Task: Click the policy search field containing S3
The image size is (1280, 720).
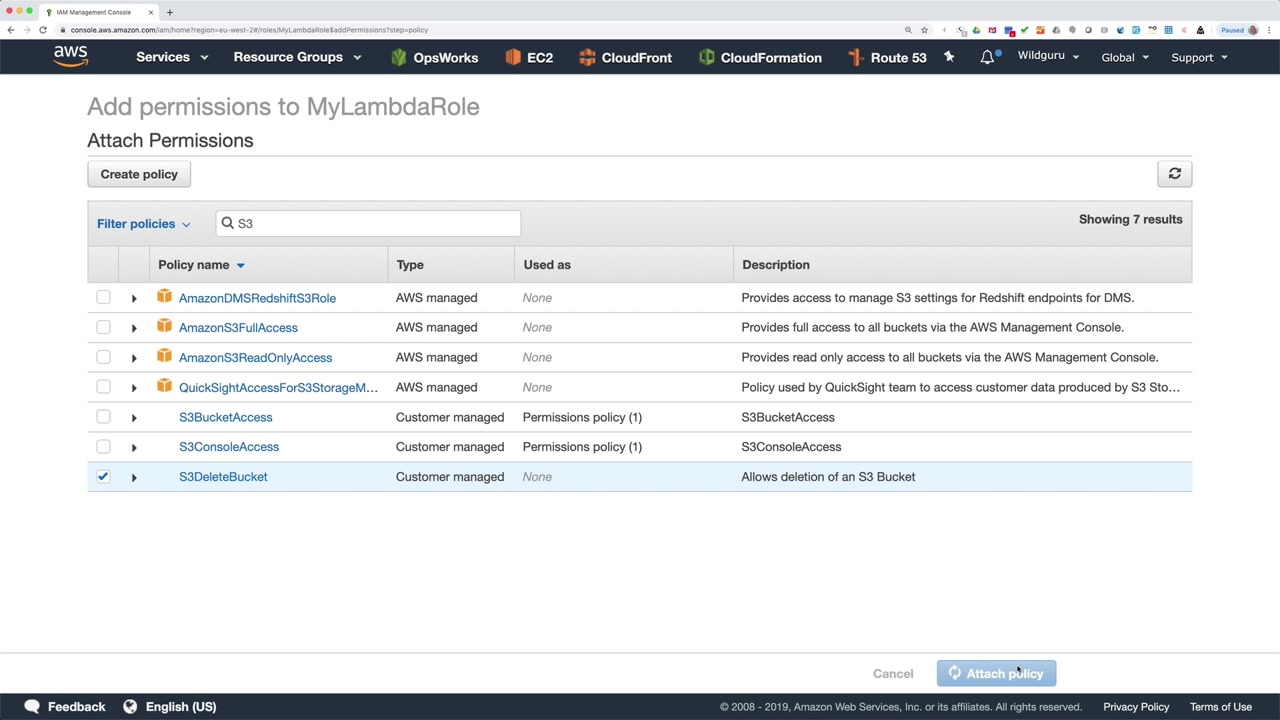Action: click(x=368, y=223)
